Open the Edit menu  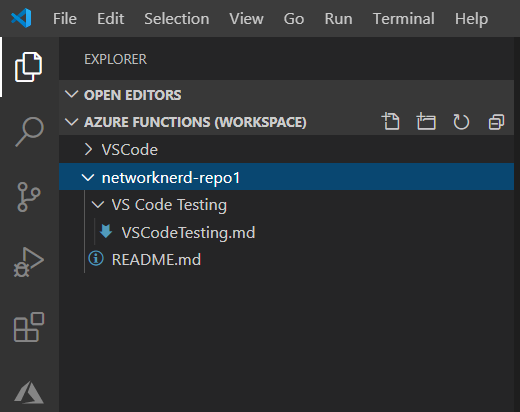[111, 19]
